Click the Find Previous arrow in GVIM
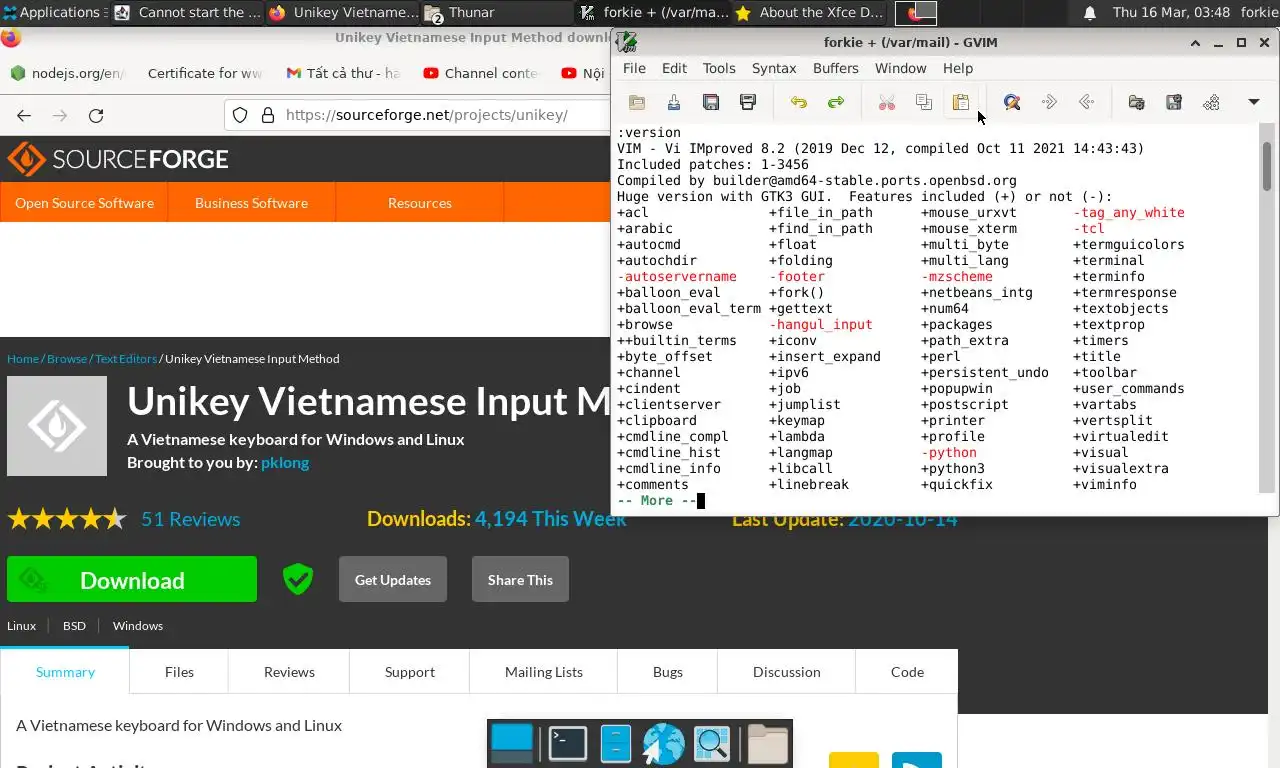 coord(1086,102)
